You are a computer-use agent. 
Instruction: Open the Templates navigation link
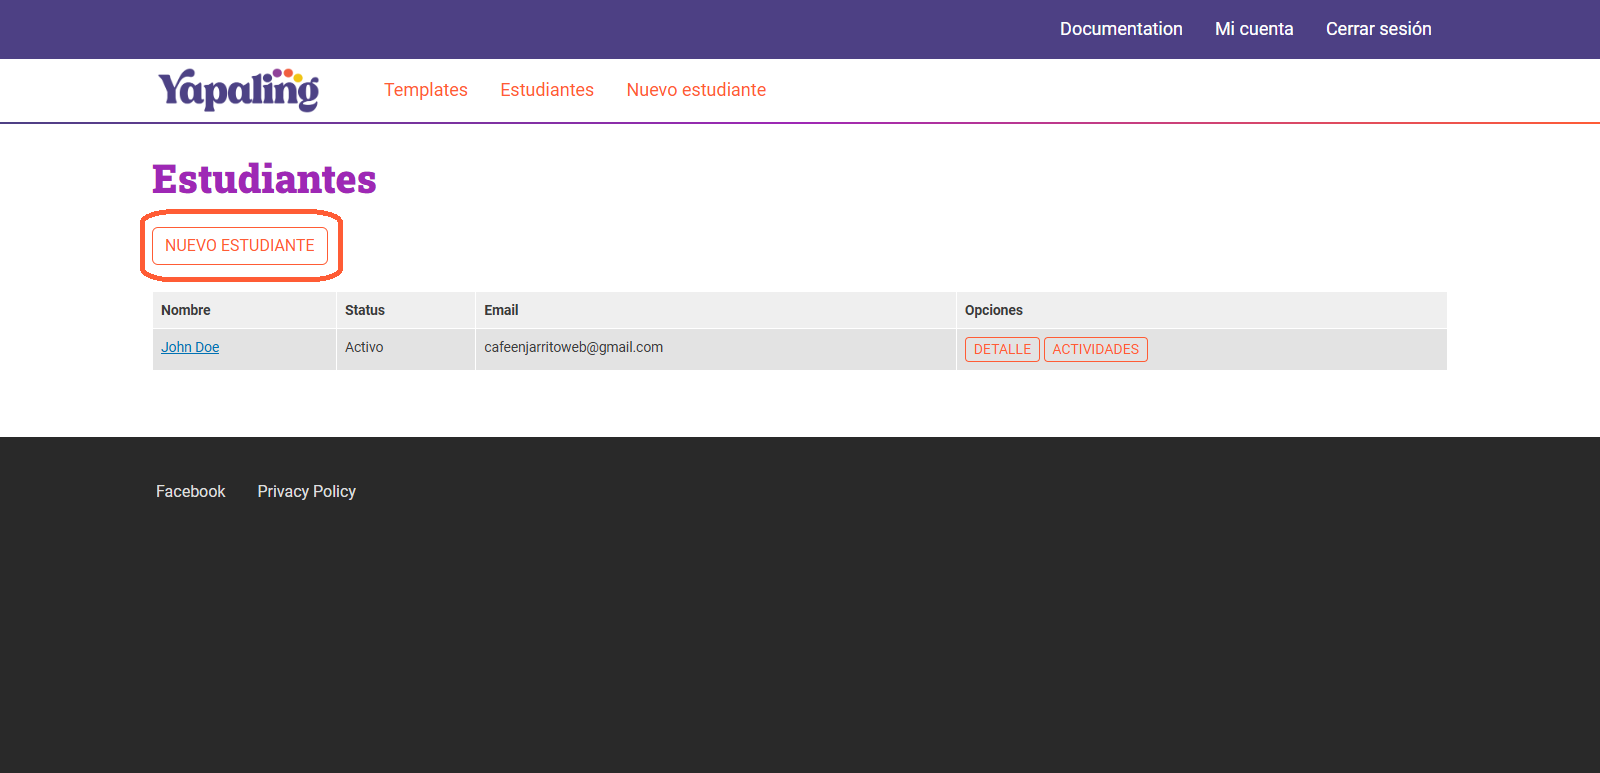click(426, 90)
